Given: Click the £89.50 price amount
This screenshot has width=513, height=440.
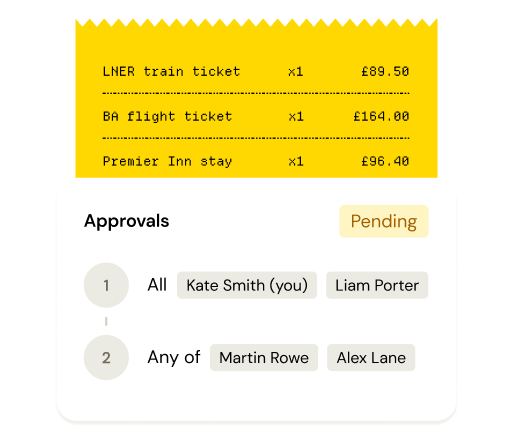Looking at the screenshot, I should click(385, 71).
